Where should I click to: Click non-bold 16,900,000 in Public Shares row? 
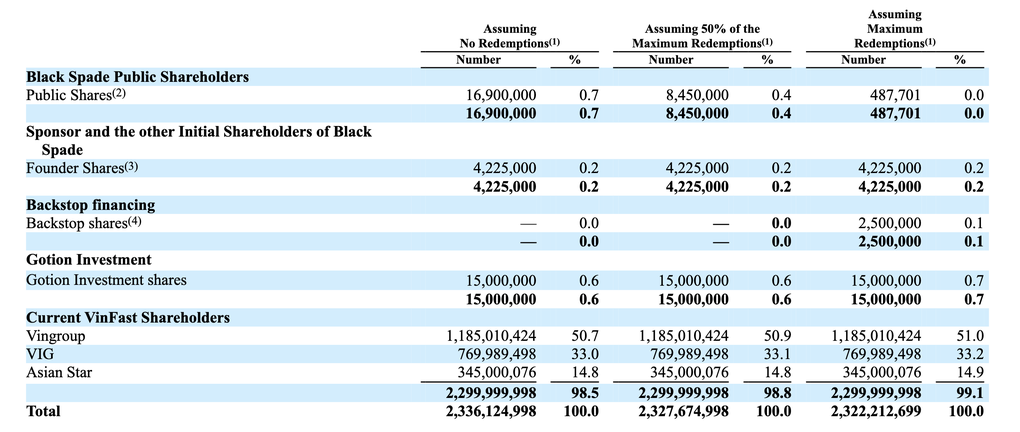(502, 96)
